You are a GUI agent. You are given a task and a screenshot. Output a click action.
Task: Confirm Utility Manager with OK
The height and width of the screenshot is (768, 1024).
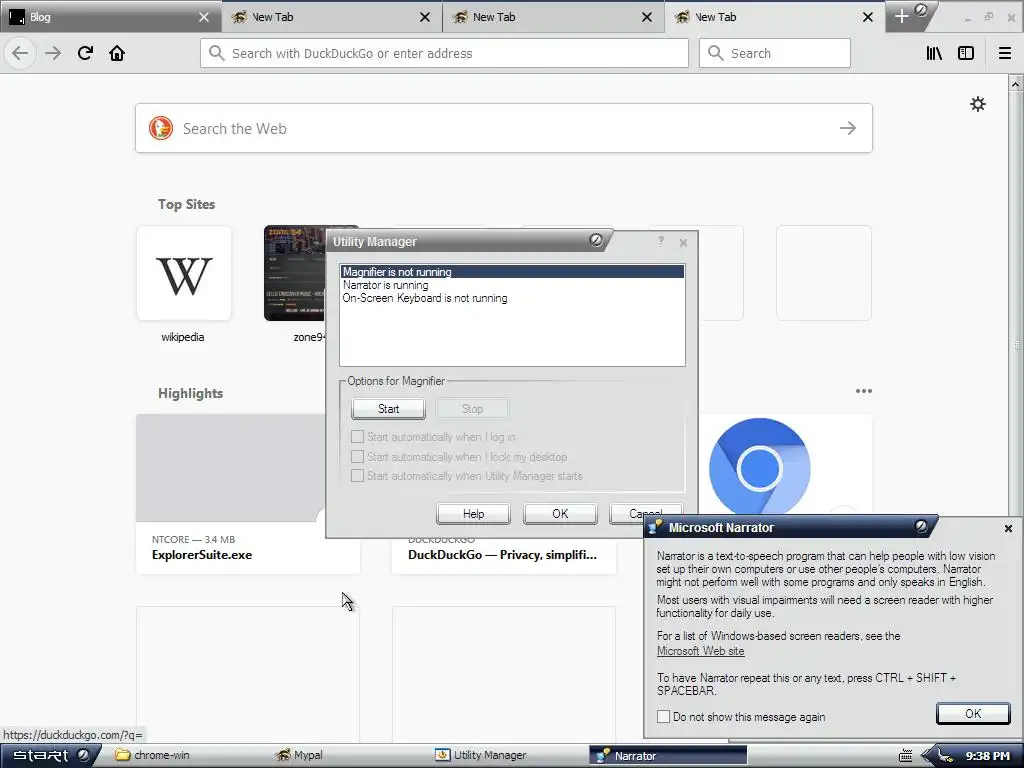pos(560,514)
